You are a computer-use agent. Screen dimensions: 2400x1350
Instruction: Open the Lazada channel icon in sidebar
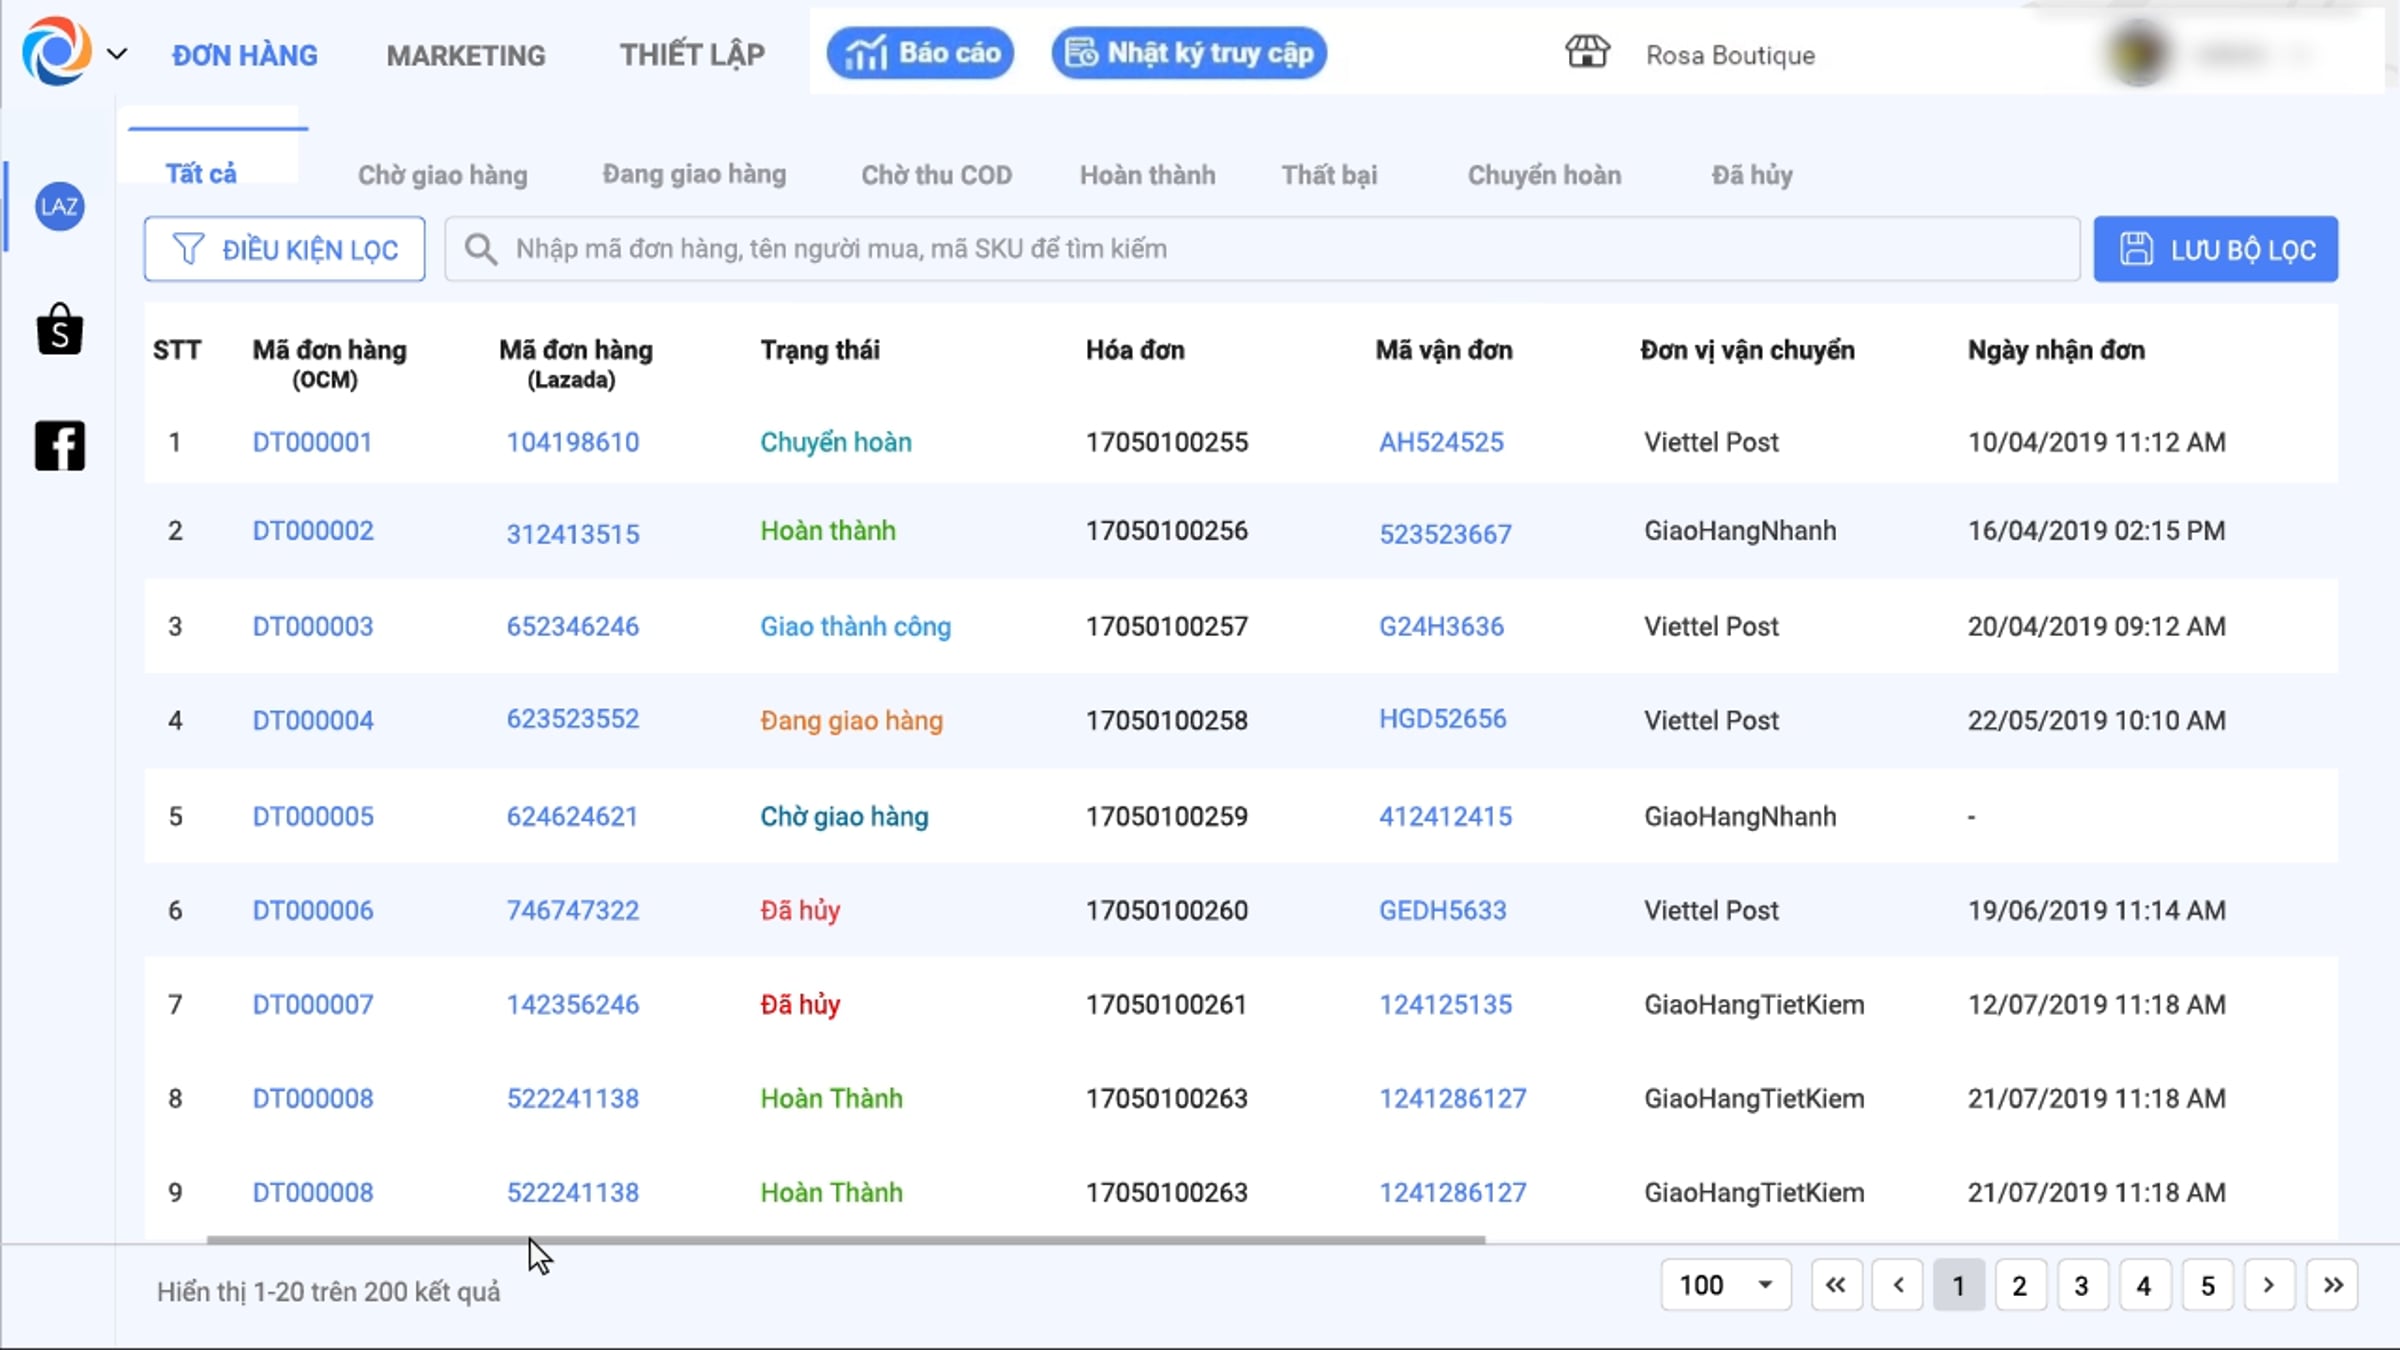60,207
